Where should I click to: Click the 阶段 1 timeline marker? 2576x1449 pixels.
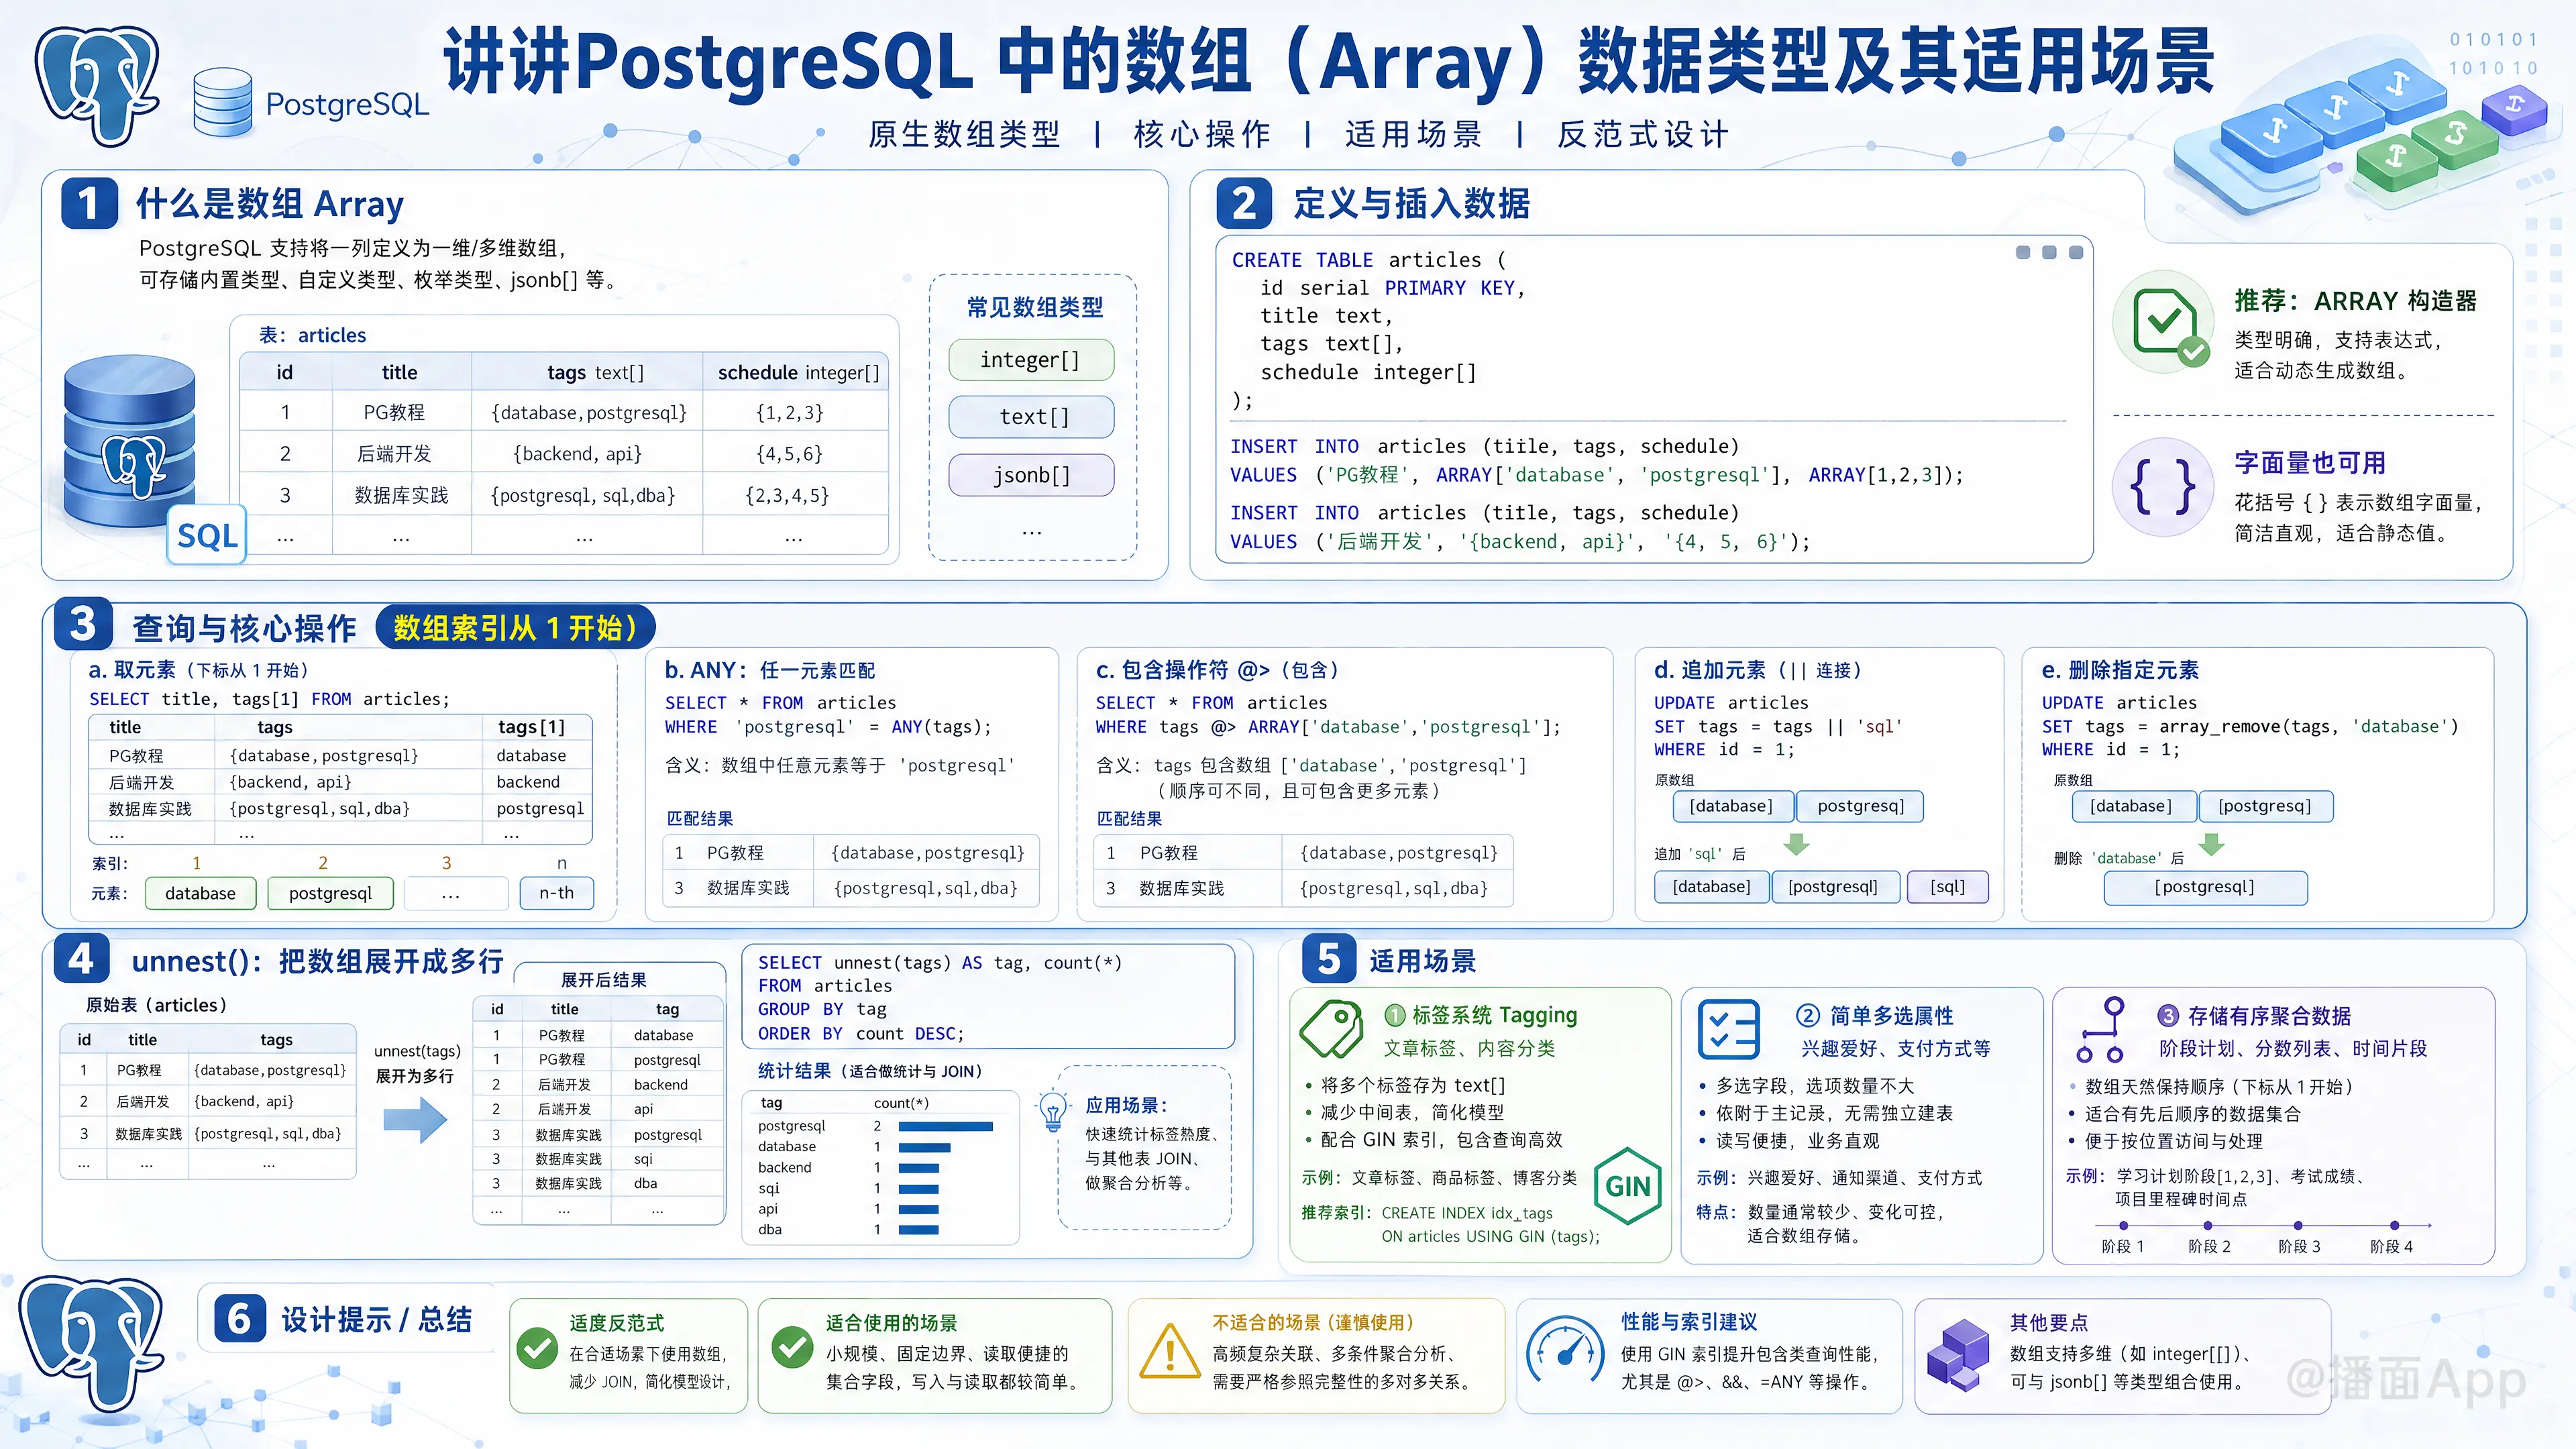click(2123, 1225)
